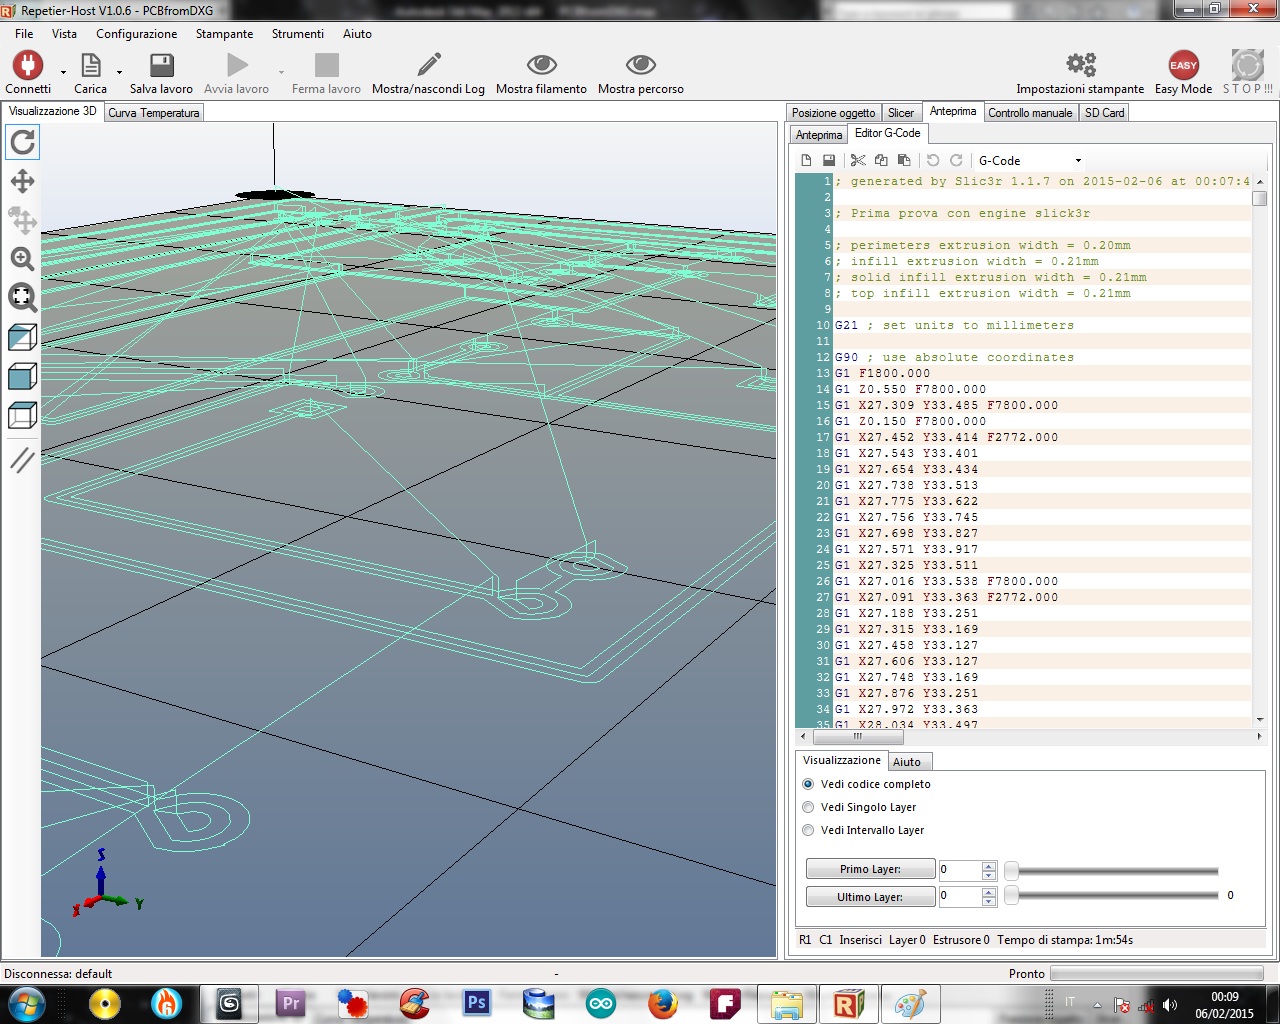Image resolution: width=1280 pixels, height=1024 pixels.
Task: Open the Carica load file icon
Action: pyautogui.click(x=90, y=66)
